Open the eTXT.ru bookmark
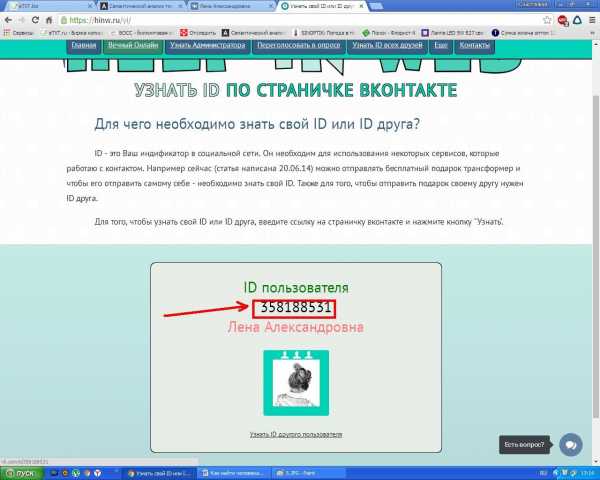Screen dimensions: 600x480 pyautogui.click(x=71, y=33)
